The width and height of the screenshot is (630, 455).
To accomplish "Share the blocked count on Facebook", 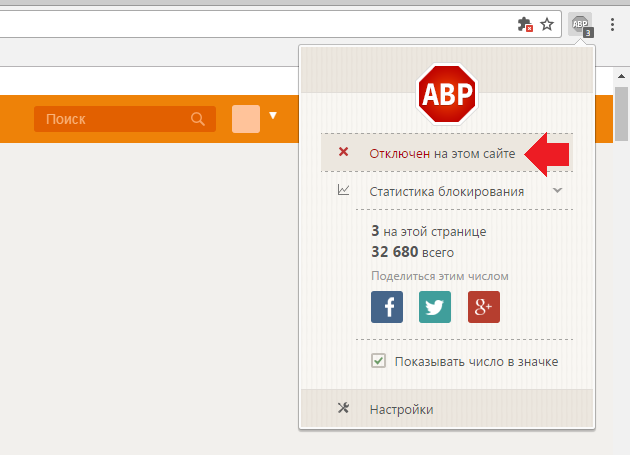I will tap(387, 307).
